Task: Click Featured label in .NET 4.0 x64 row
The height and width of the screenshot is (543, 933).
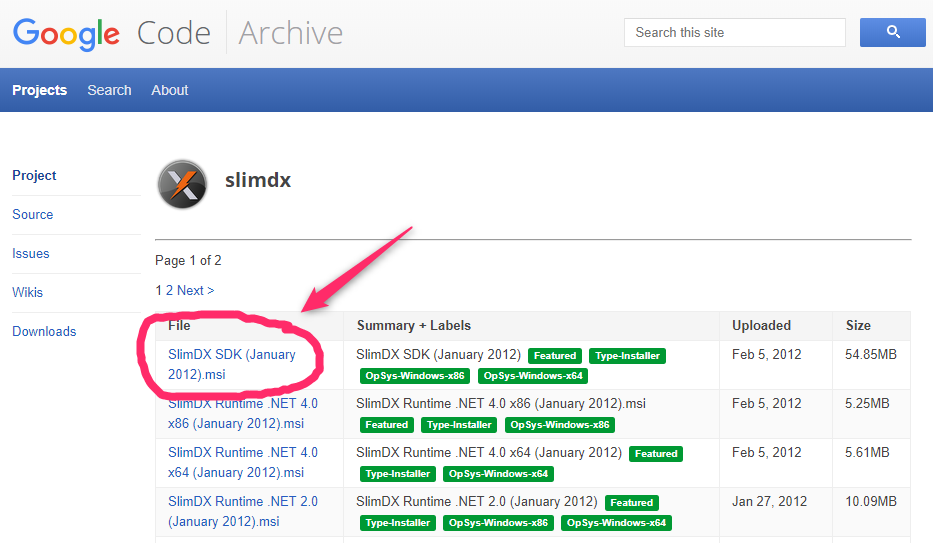Action: pos(656,454)
